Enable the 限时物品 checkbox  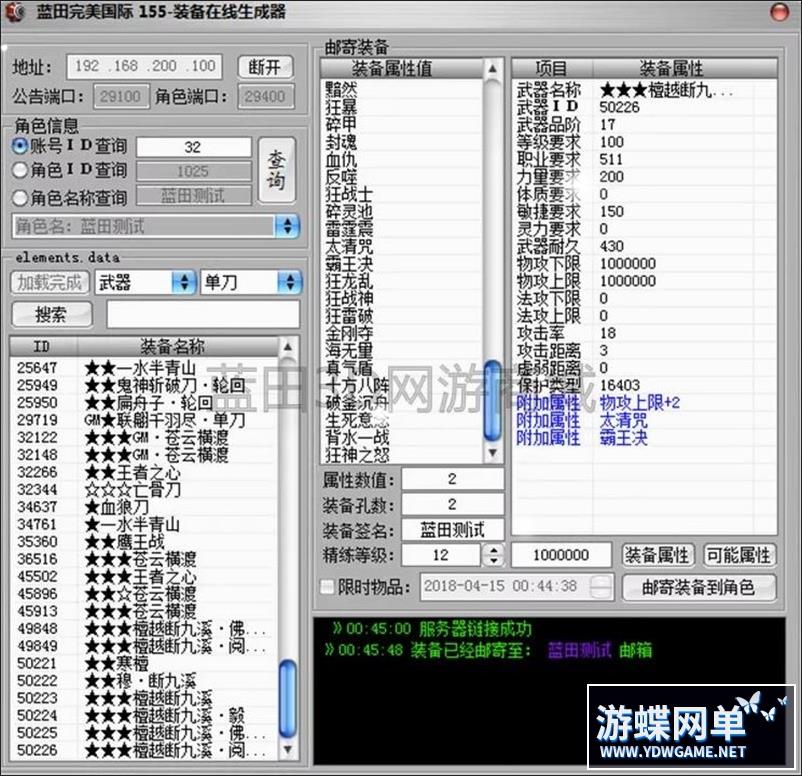[327, 586]
